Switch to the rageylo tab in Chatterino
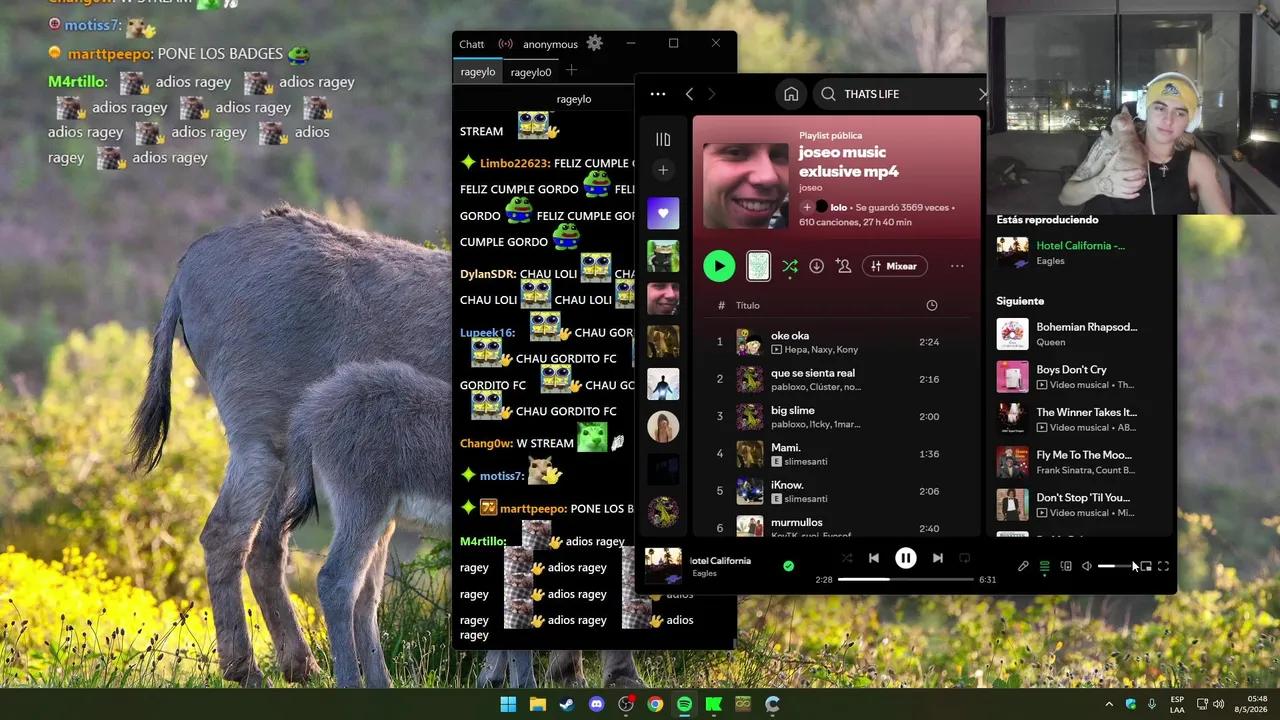 (x=478, y=72)
